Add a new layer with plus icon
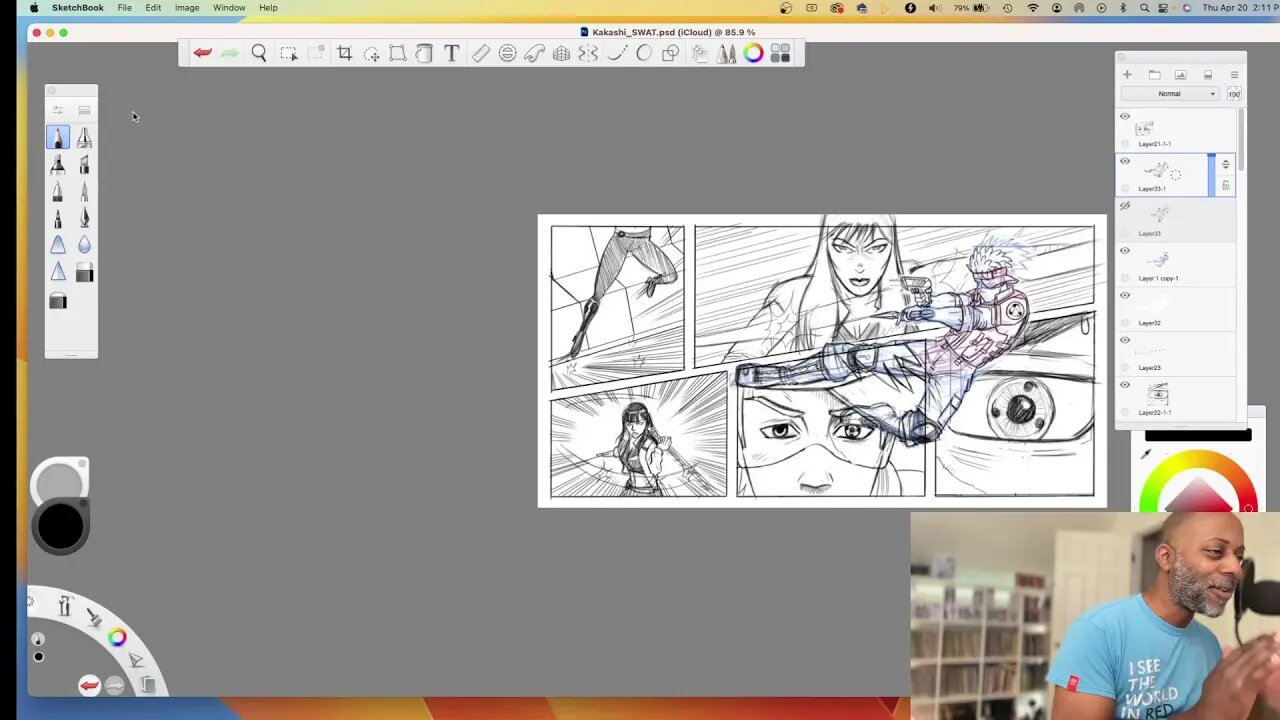 pos(1127,75)
